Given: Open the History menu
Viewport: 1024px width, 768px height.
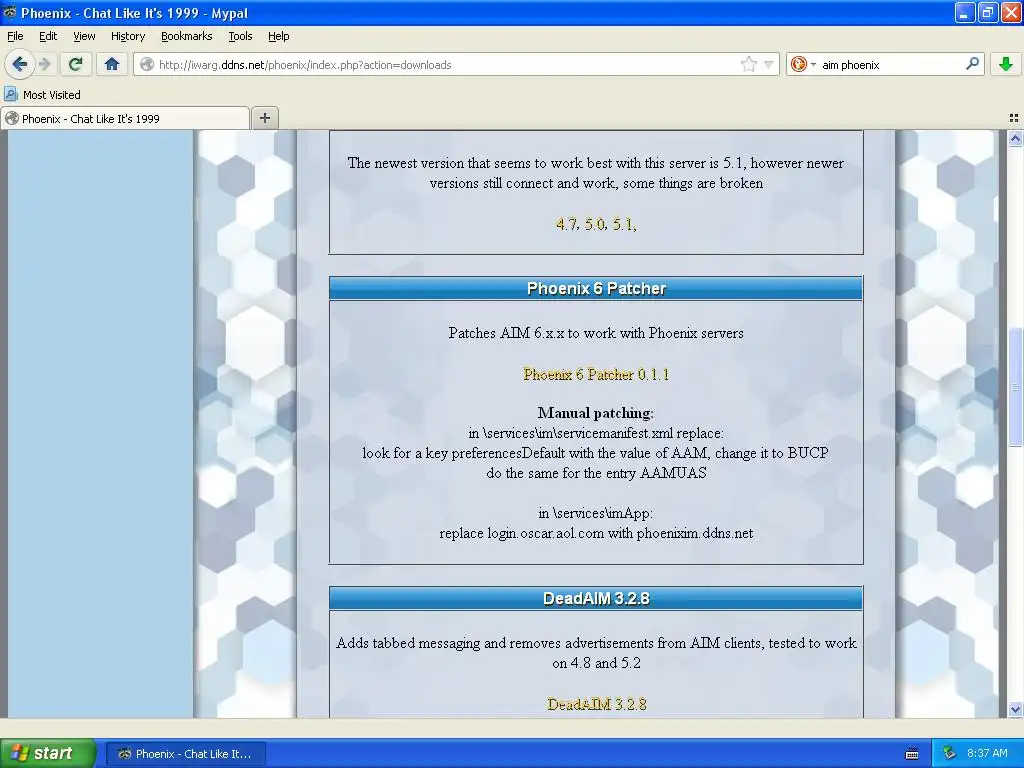Looking at the screenshot, I should point(127,36).
